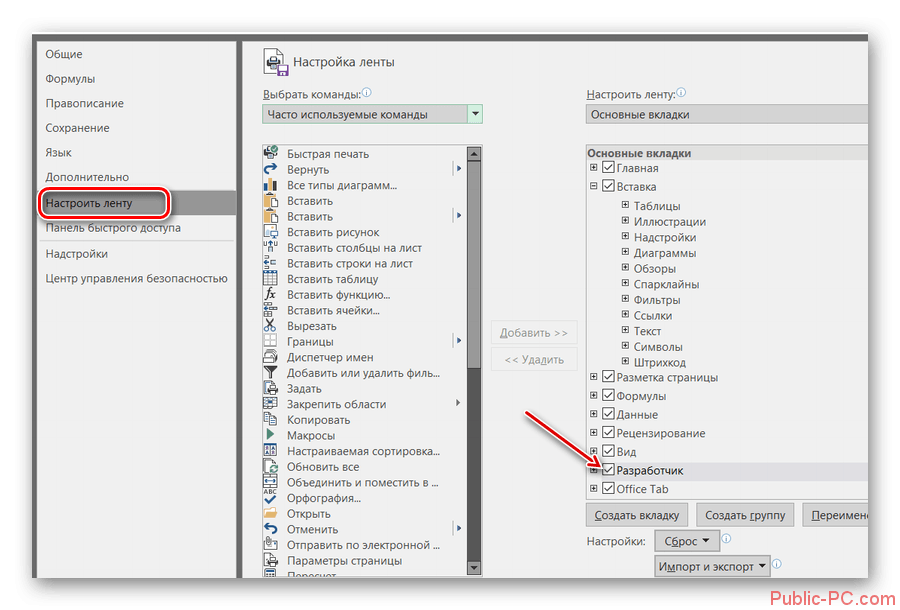The image size is (900, 610).
Task: Click the Macros (Макросы) play icon
Action: (270, 436)
